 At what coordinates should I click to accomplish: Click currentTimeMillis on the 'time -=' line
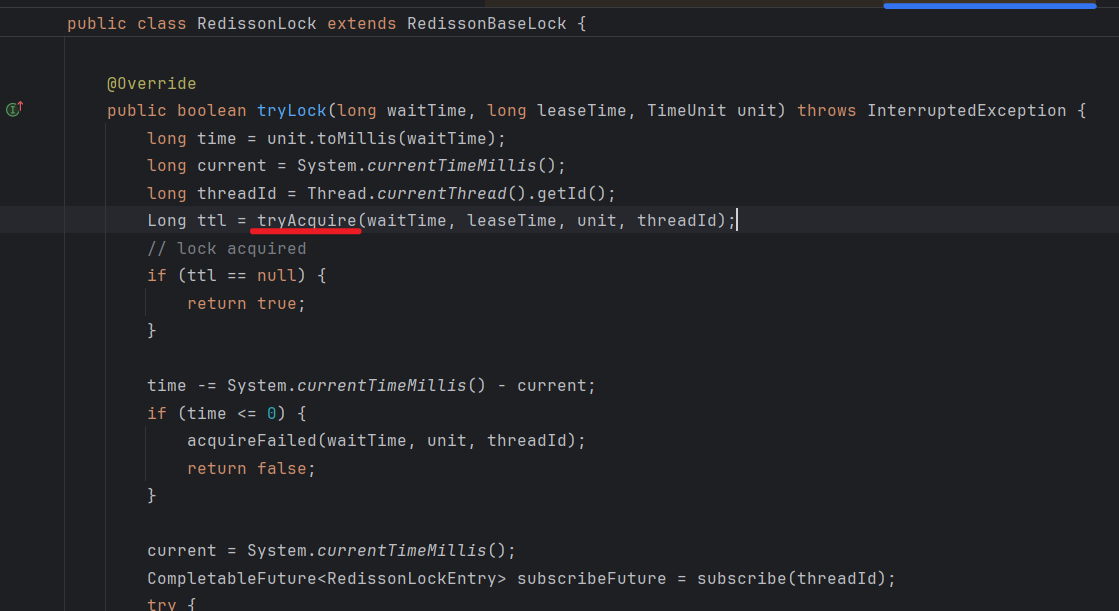click(x=382, y=385)
